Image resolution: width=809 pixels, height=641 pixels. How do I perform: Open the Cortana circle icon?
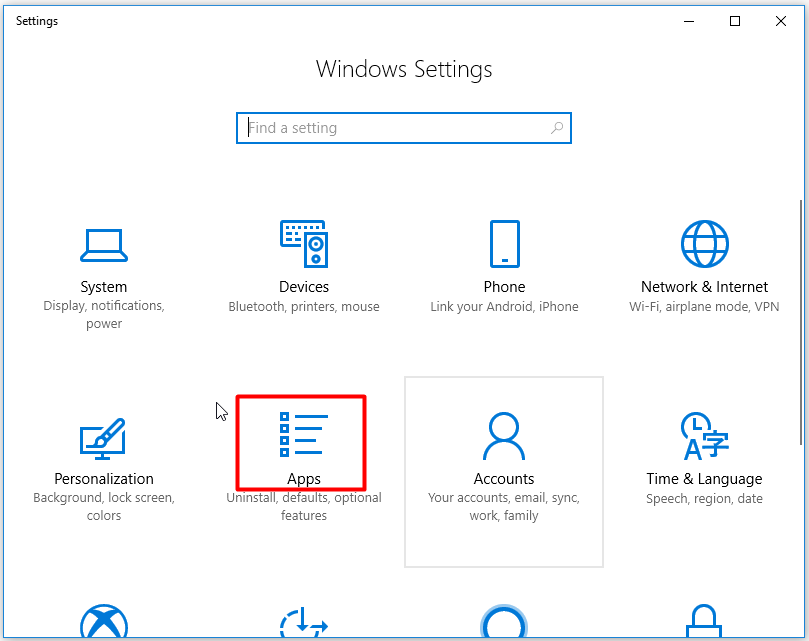click(504, 621)
